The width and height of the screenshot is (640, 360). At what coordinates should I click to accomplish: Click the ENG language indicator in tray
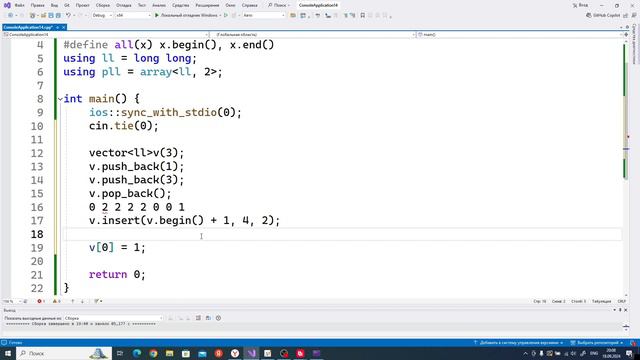click(x=594, y=353)
